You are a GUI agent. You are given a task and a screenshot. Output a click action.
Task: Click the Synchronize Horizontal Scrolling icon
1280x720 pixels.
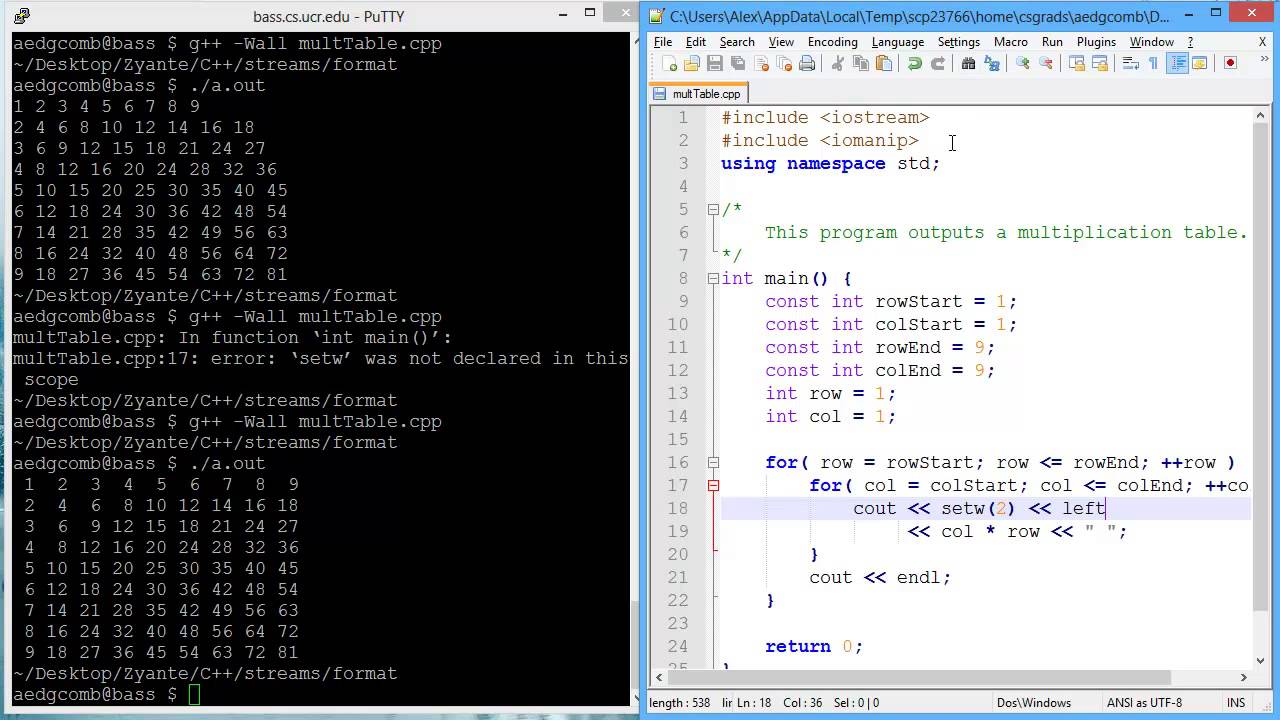[x=1099, y=63]
